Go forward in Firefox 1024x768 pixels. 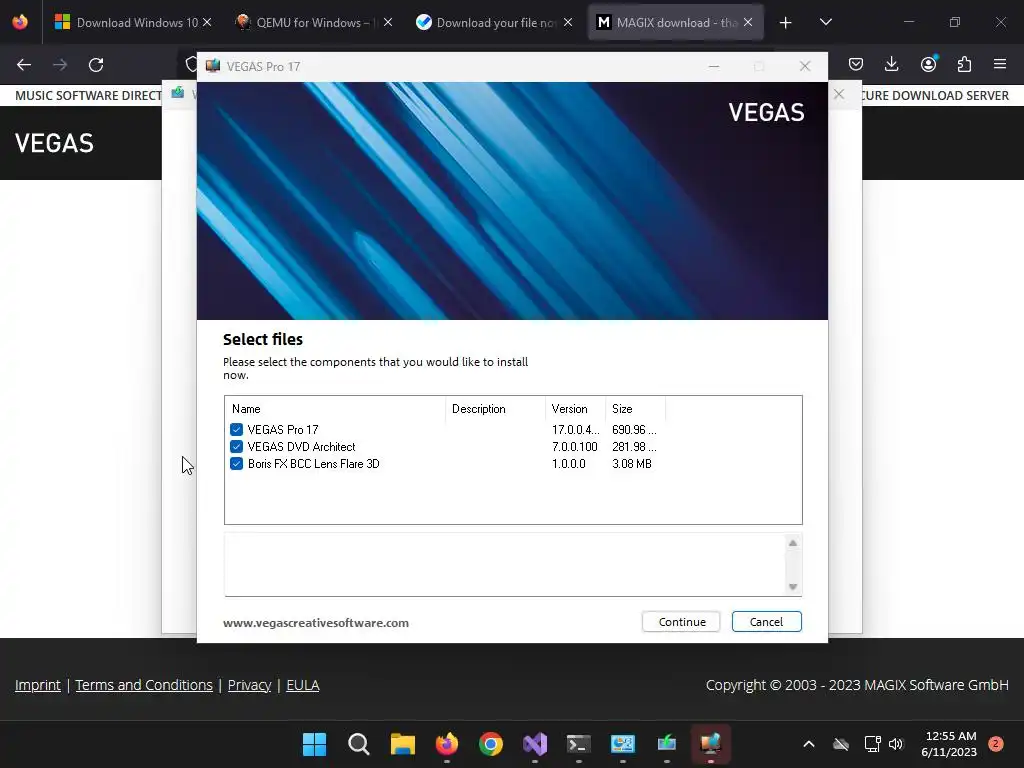[60, 65]
